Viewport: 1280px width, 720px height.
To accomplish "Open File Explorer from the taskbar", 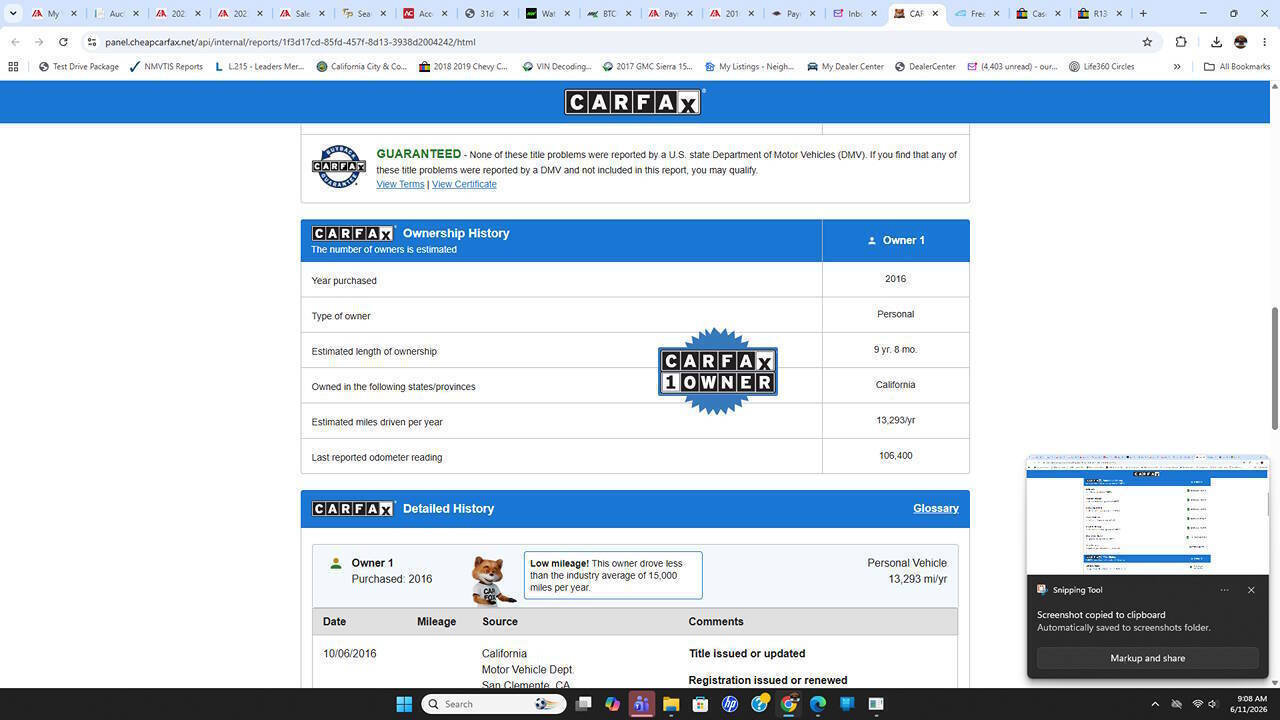I will pos(671,704).
